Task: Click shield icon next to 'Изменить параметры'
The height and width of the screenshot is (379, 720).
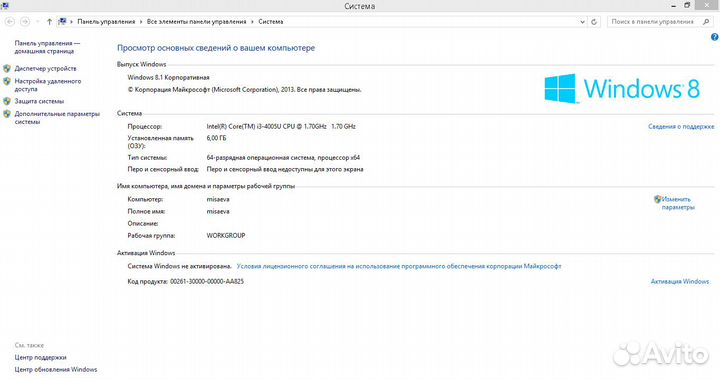Action: tap(658, 199)
